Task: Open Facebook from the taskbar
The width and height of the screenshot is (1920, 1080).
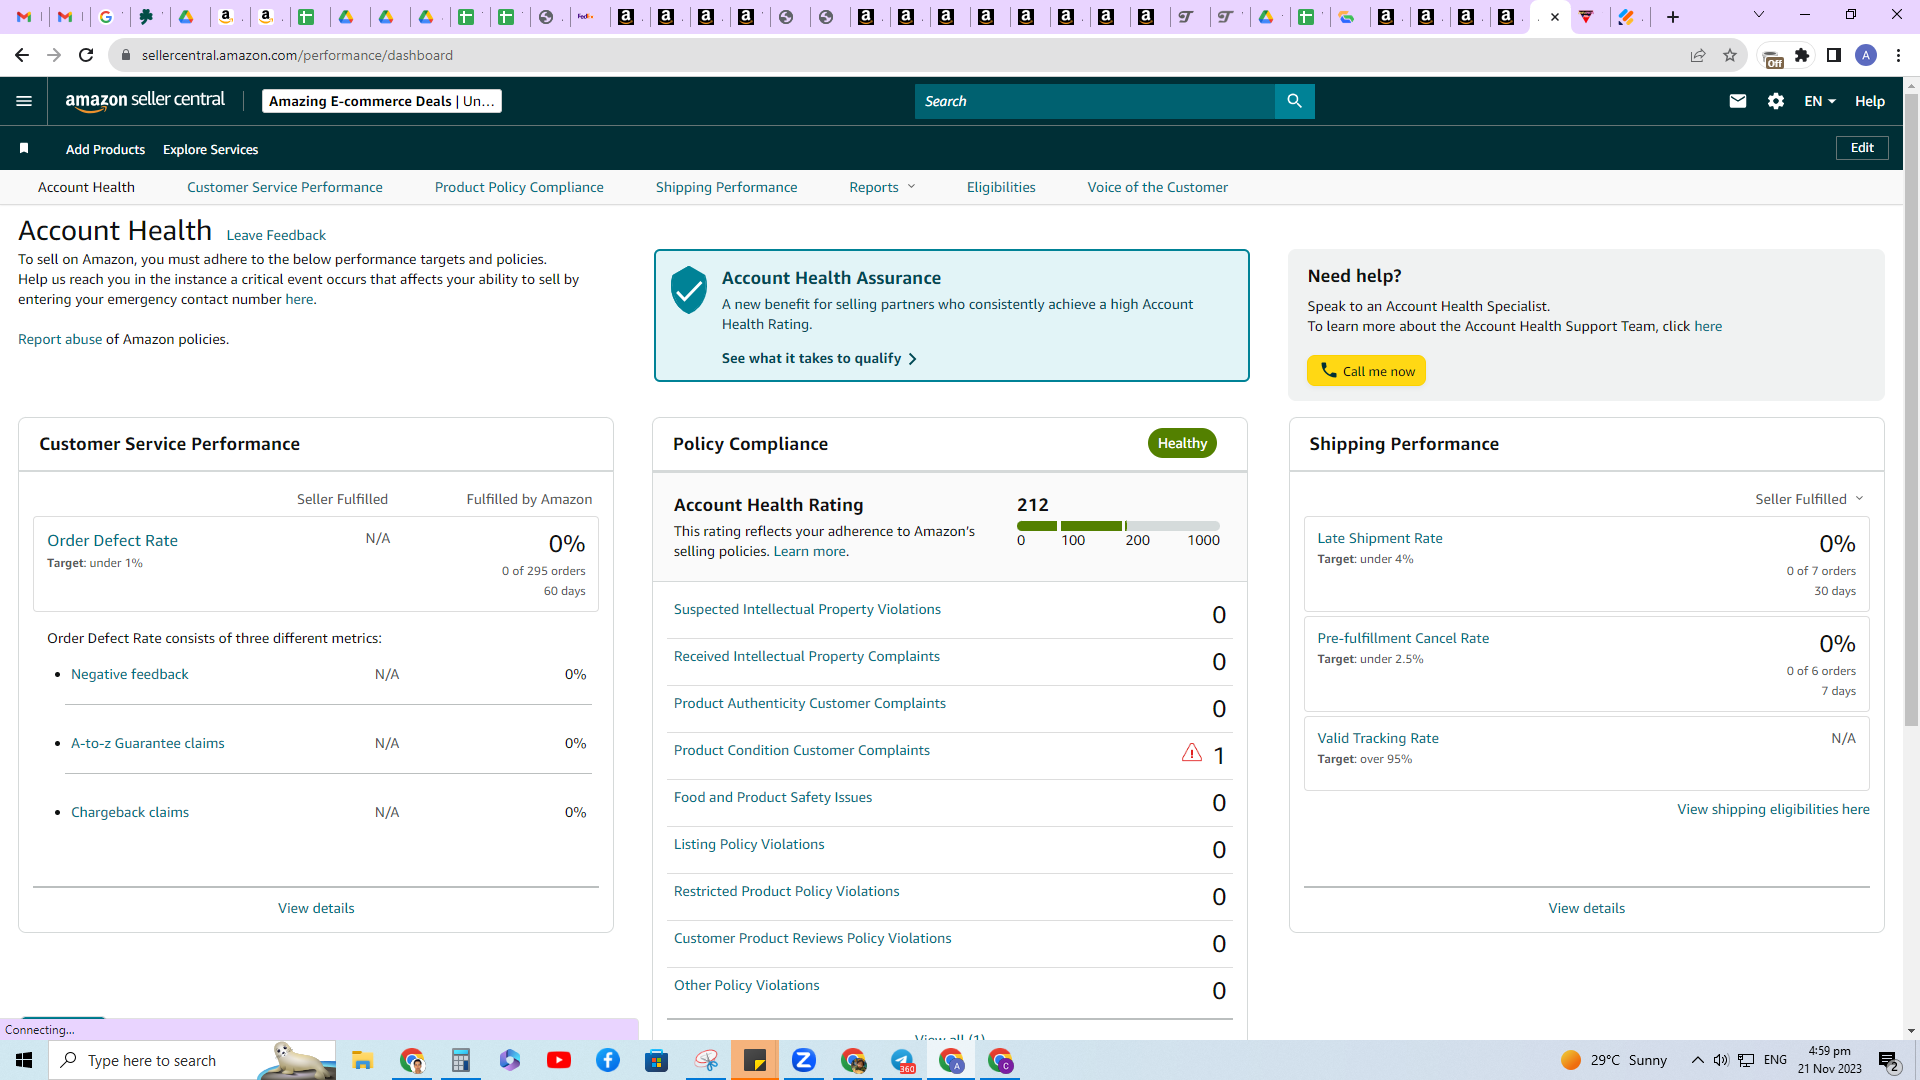Action: [608, 1060]
